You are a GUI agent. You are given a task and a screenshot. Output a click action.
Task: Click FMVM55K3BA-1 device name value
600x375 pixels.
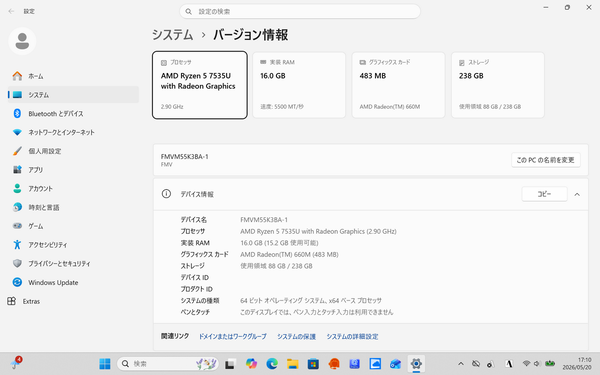point(264,220)
